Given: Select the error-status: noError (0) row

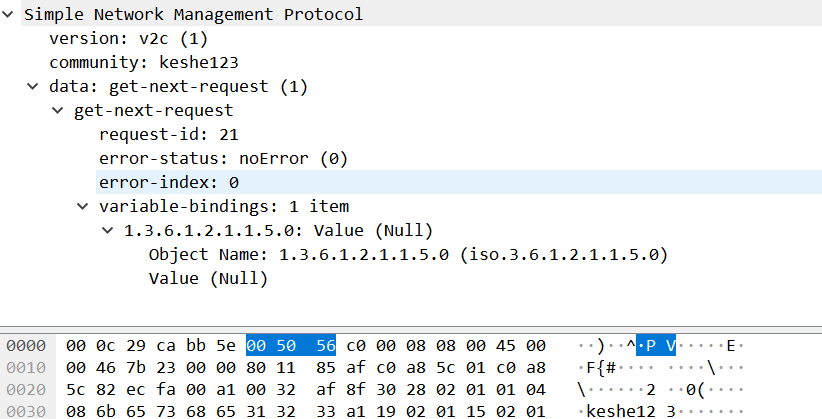Looking at the screenshot, I should [221, 159].
